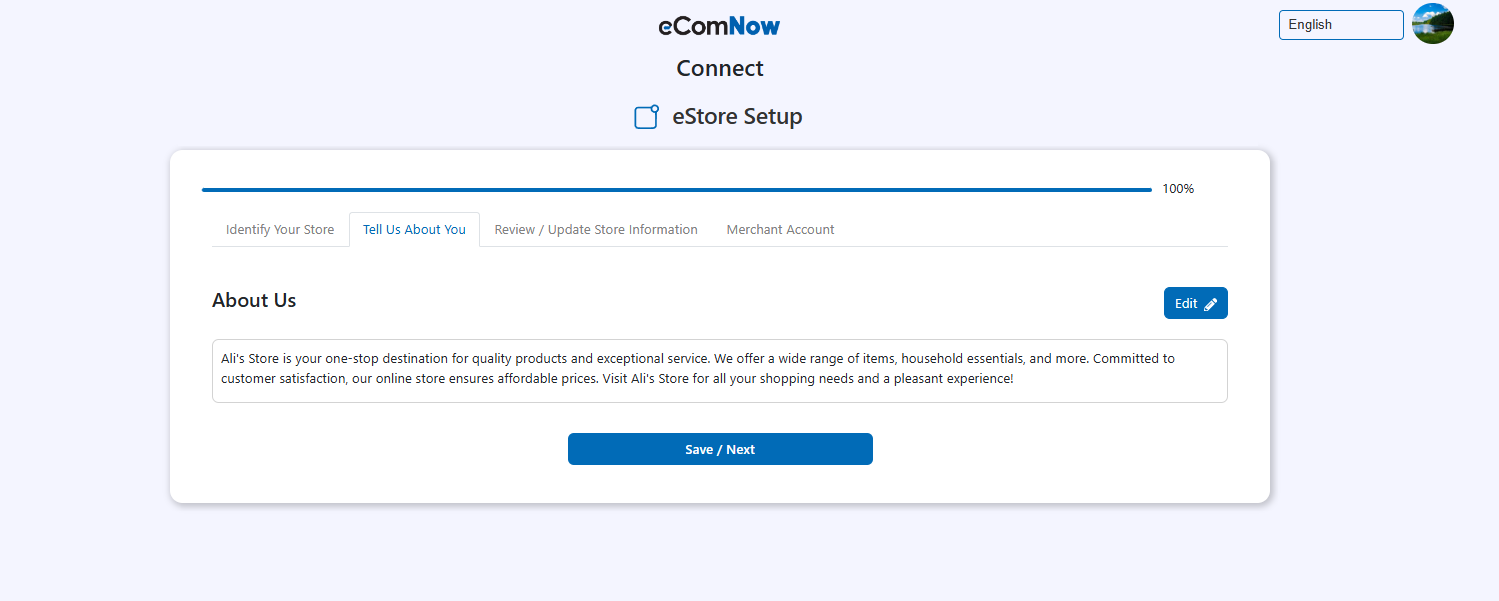
Task: Click the About Us section heading
Action: point(254,300)
